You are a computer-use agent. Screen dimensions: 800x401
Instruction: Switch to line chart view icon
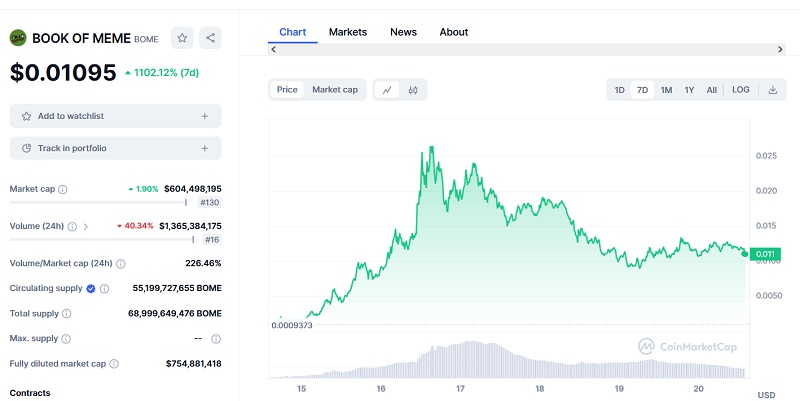tap(388, 90)
